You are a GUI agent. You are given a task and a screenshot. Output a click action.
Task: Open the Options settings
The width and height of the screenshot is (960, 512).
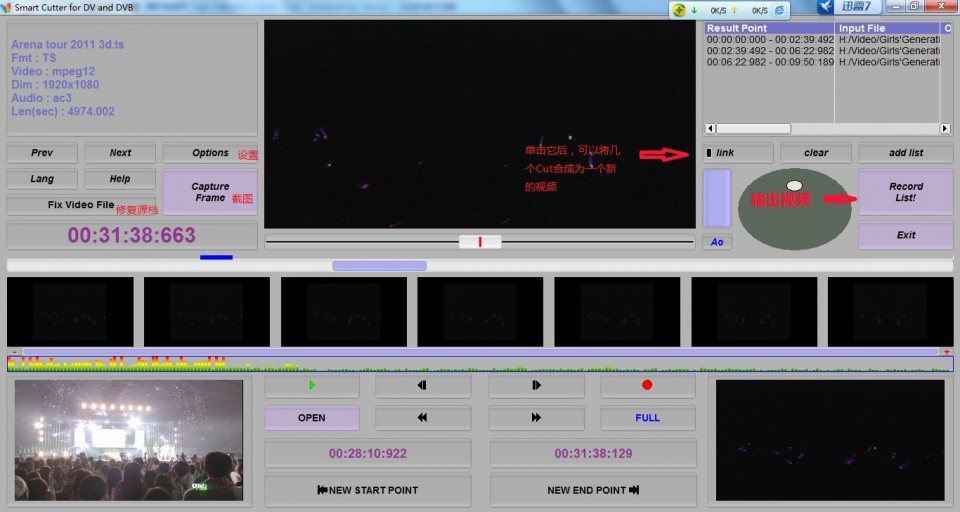(210, 152)
